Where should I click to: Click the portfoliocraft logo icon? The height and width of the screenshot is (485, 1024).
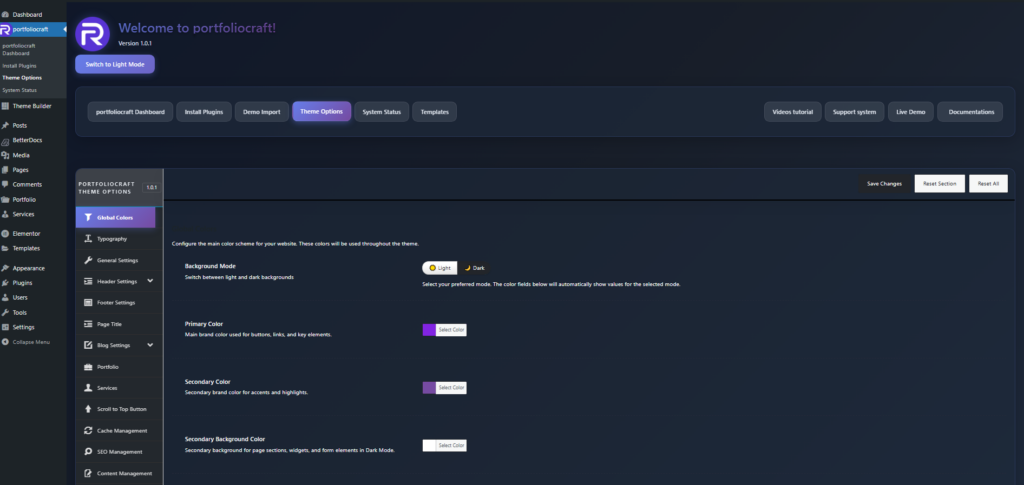pyautogui.click(x=93, y=34)
